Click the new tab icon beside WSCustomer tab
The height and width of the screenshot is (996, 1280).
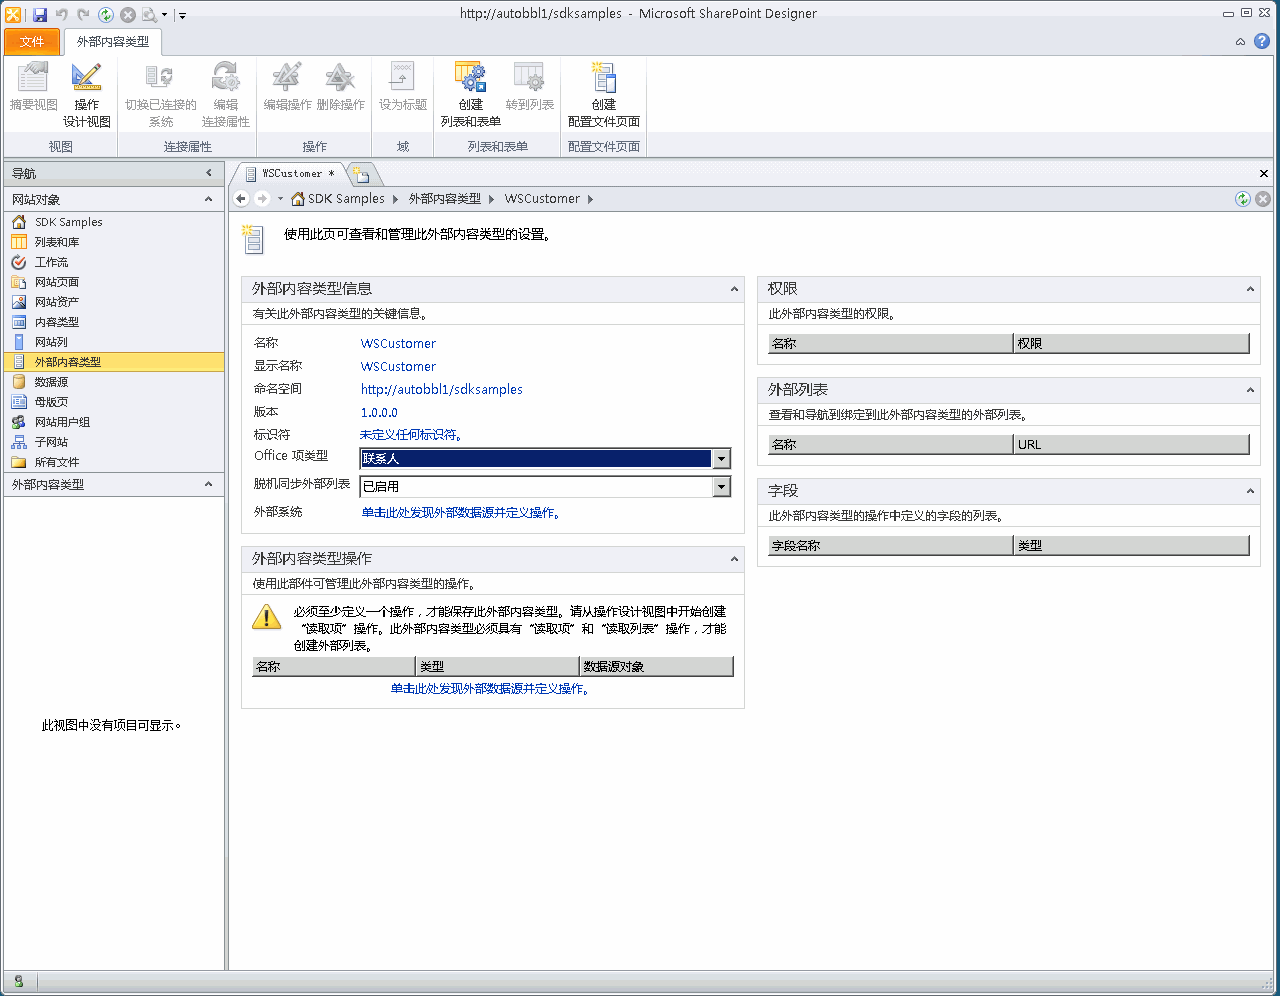coord(361,174)
